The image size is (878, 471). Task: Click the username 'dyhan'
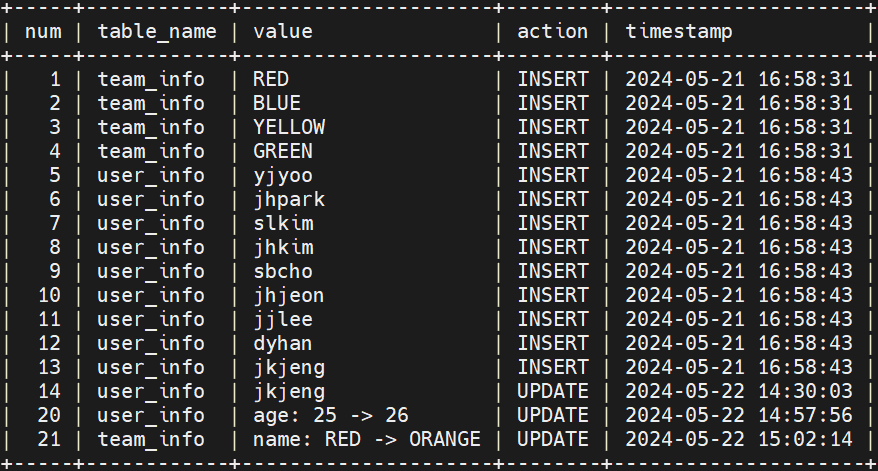283,344
